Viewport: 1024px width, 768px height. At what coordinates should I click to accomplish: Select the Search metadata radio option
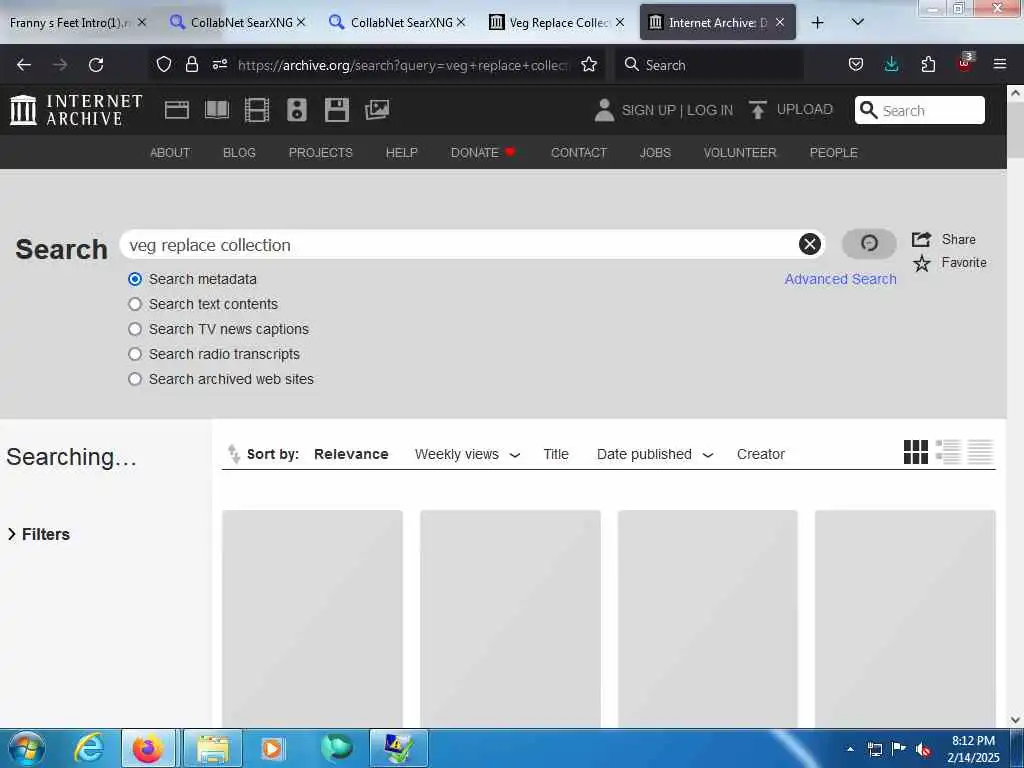click(135, 280)
